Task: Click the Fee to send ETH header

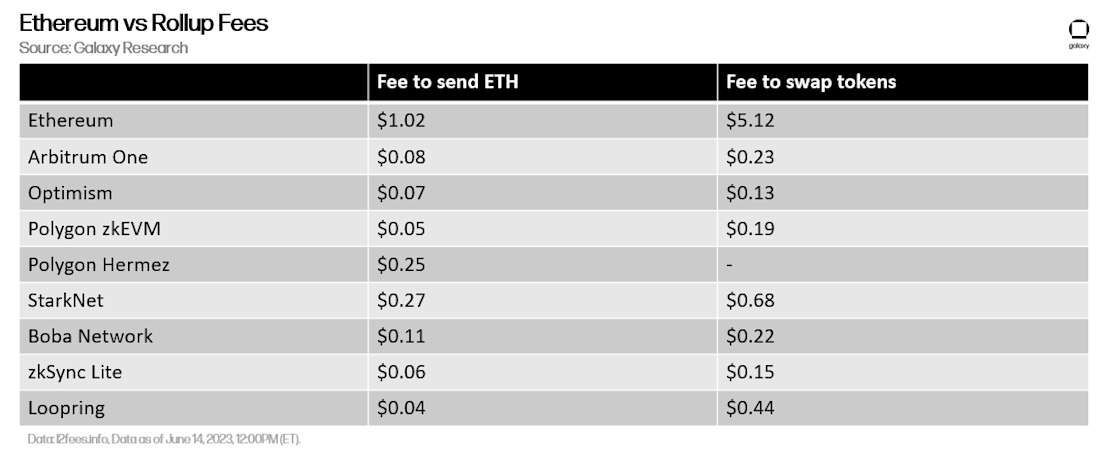Action: (x=448, y=81)
